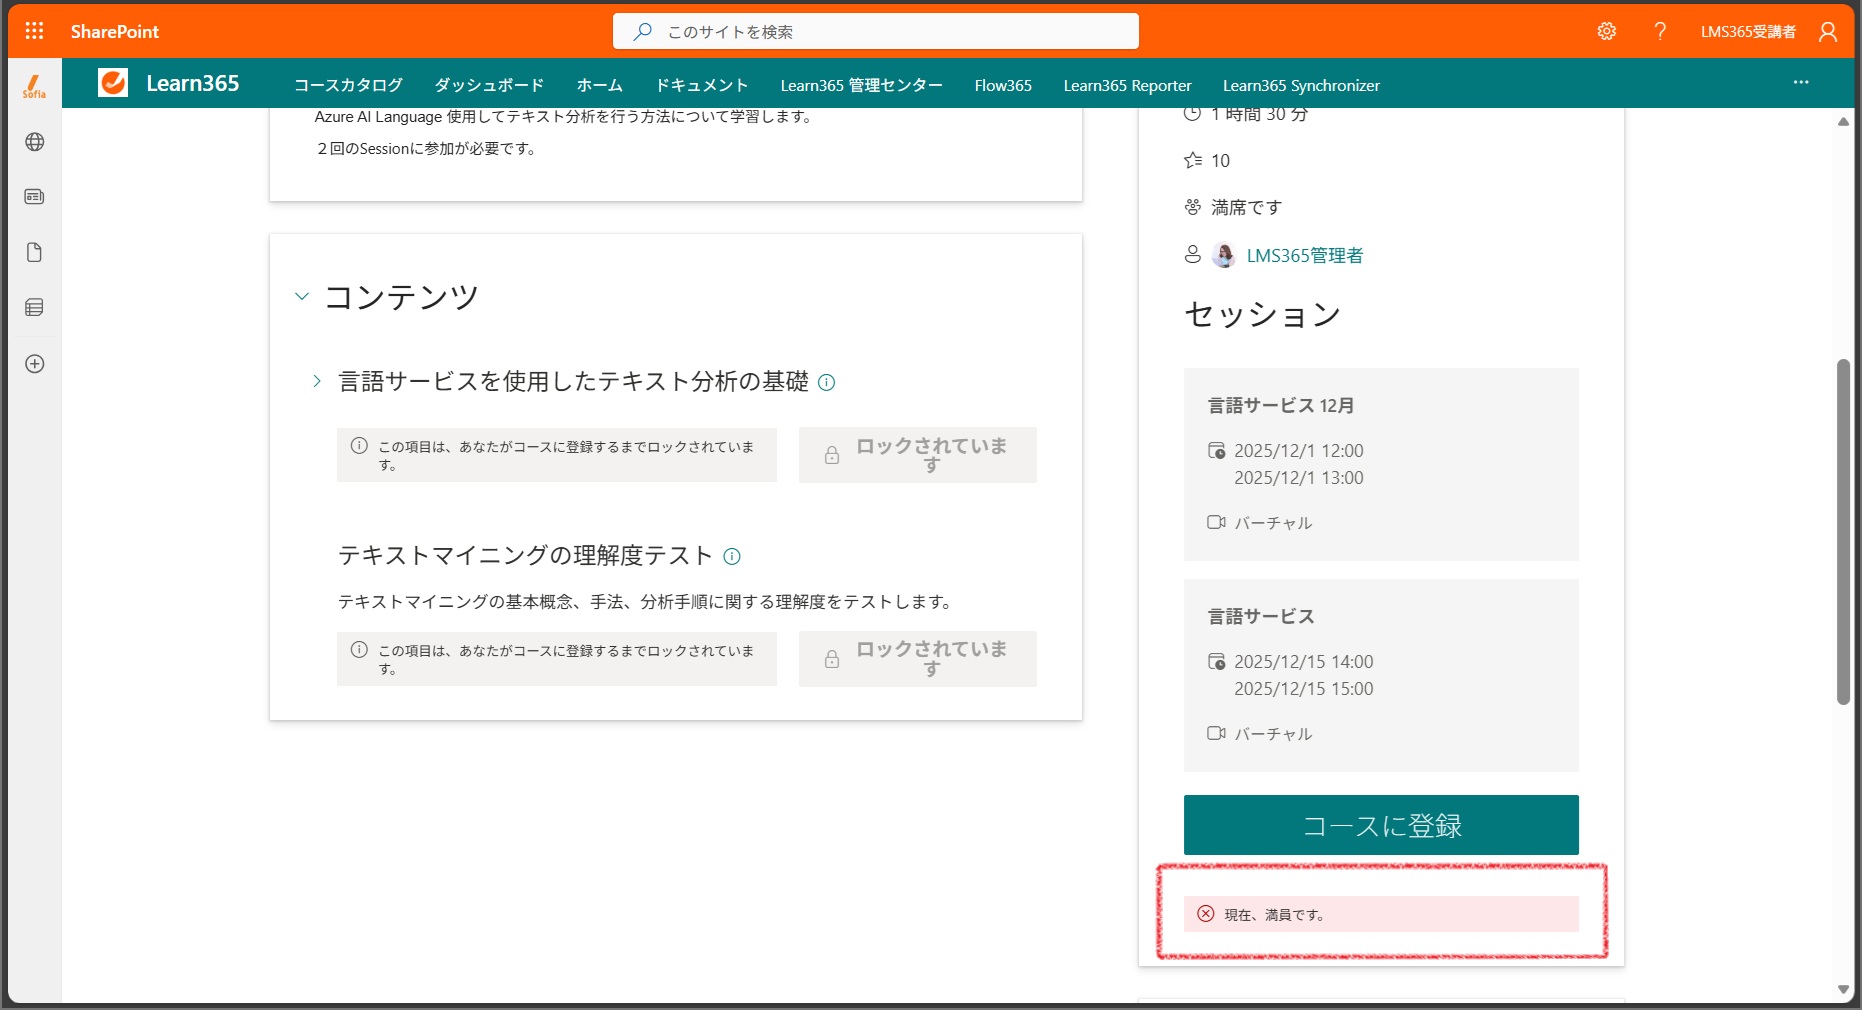The image size is (1862, 1010).
Task: Click the 言語サービス 12月 session title
Action: pyautogui.click(x=1281, y=405)
